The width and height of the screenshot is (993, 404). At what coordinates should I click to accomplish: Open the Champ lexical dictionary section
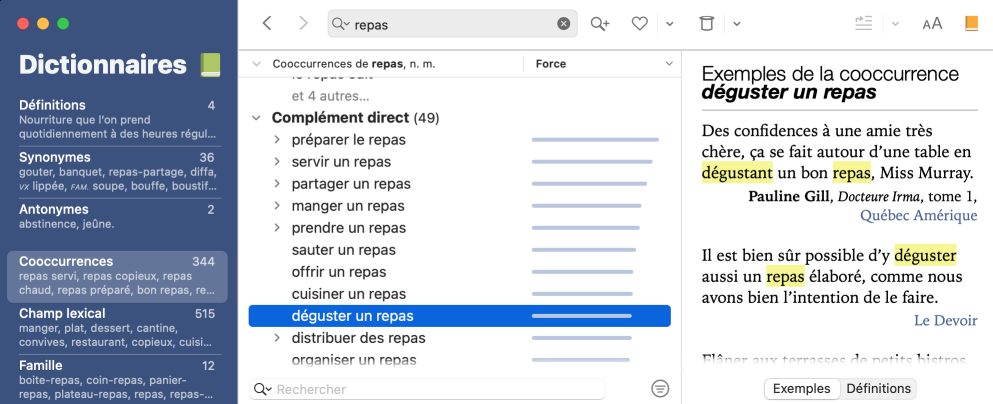[117, 328]
